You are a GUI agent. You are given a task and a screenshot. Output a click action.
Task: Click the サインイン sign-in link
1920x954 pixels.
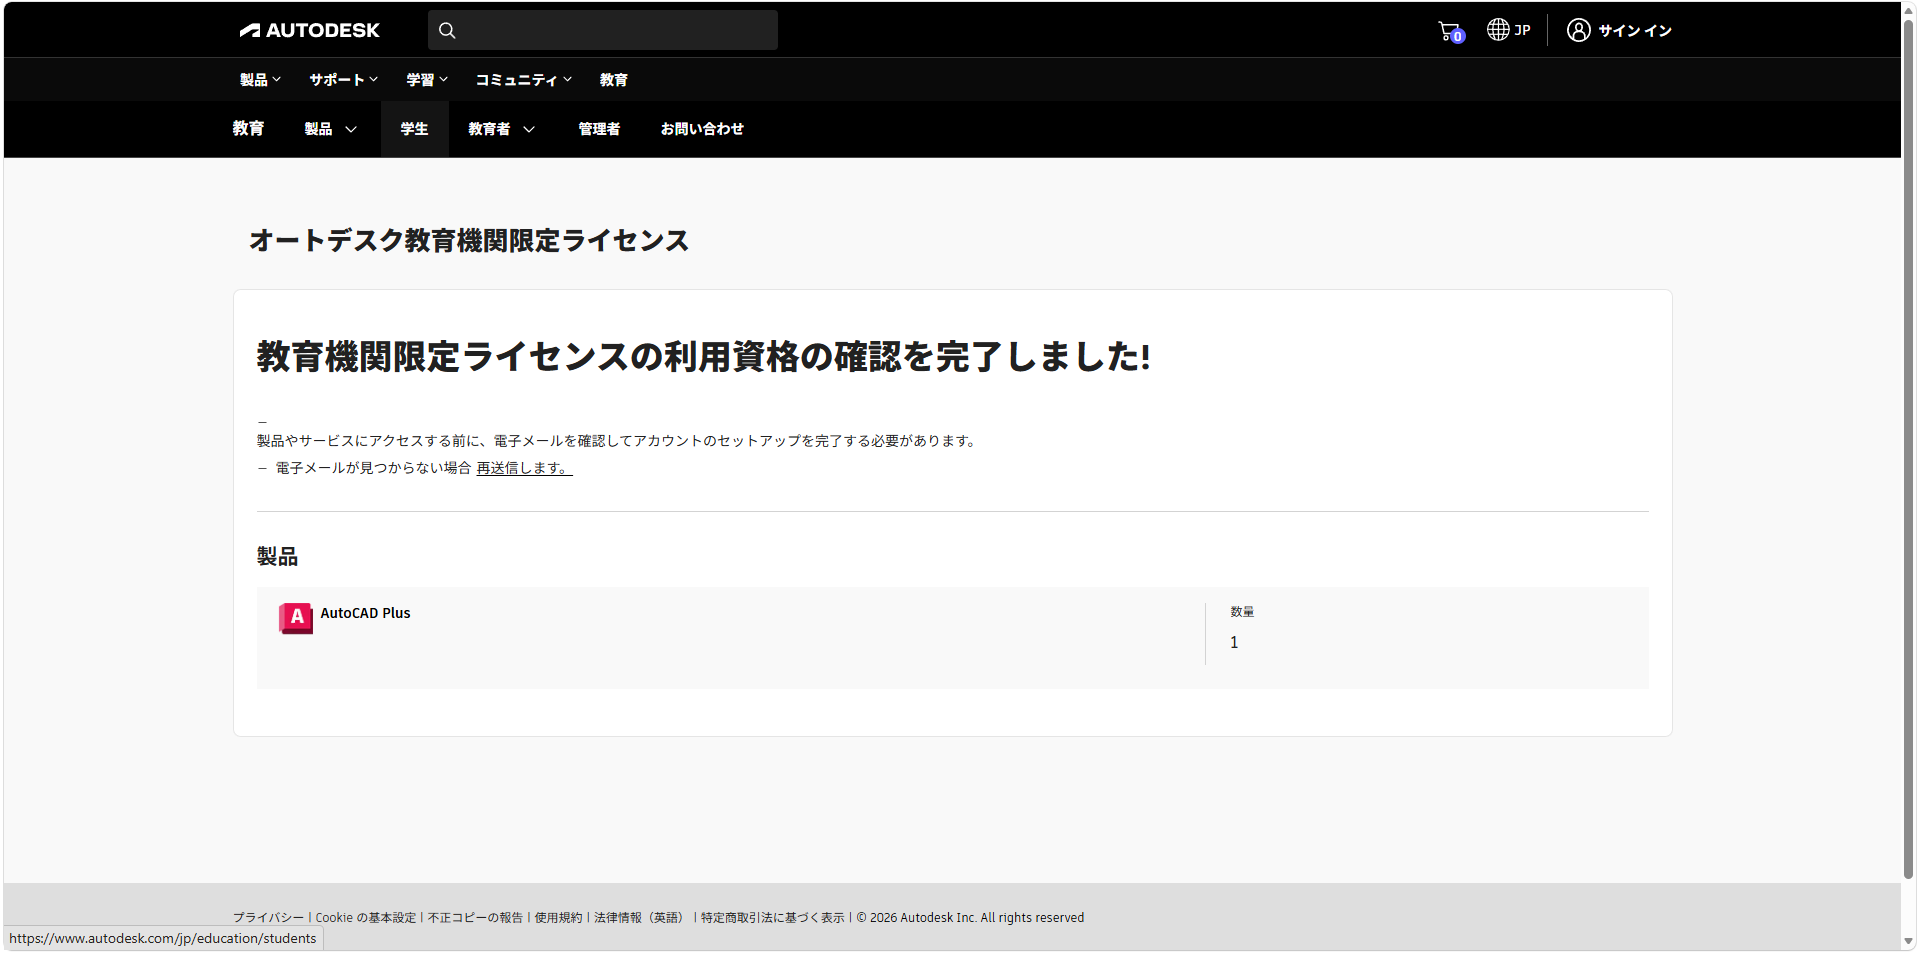tap(1634, 31)
